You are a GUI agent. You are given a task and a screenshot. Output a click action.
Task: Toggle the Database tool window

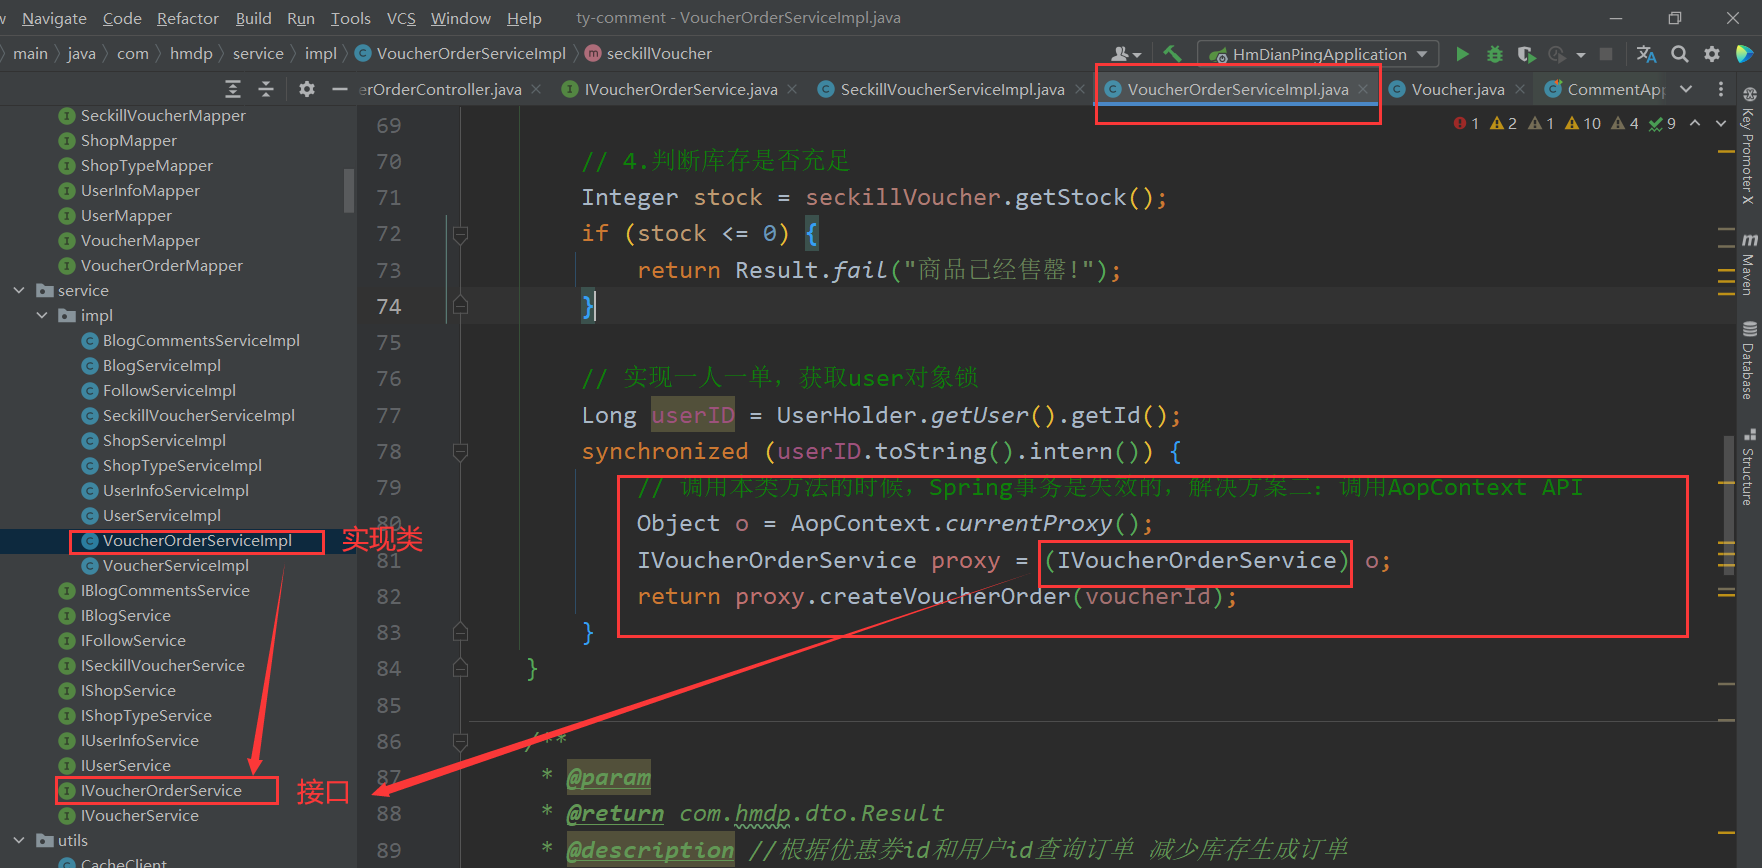click(1748, 362)
